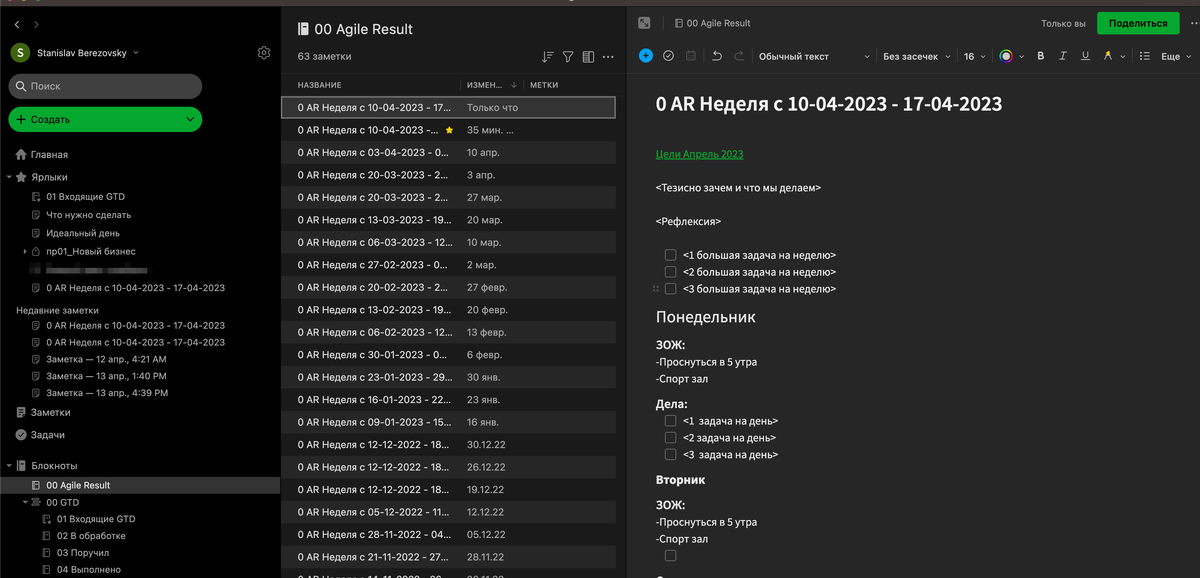Select the sort order icon above the note list

tap(549, 57)
